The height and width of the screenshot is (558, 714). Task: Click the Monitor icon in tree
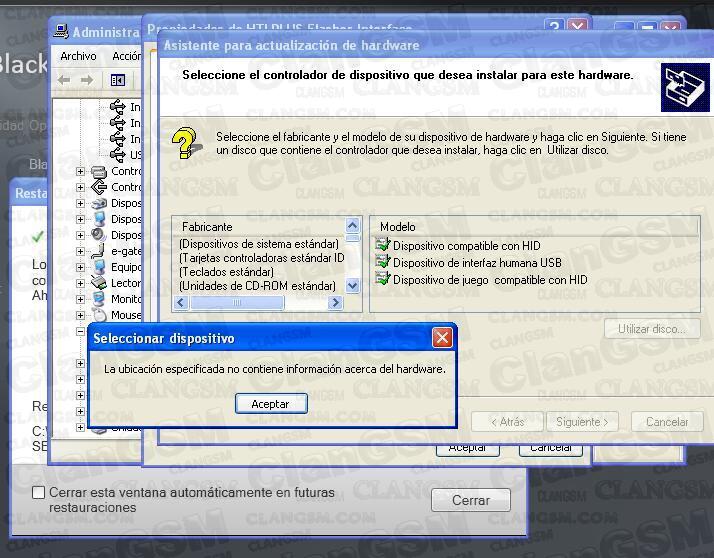(99, 299)
